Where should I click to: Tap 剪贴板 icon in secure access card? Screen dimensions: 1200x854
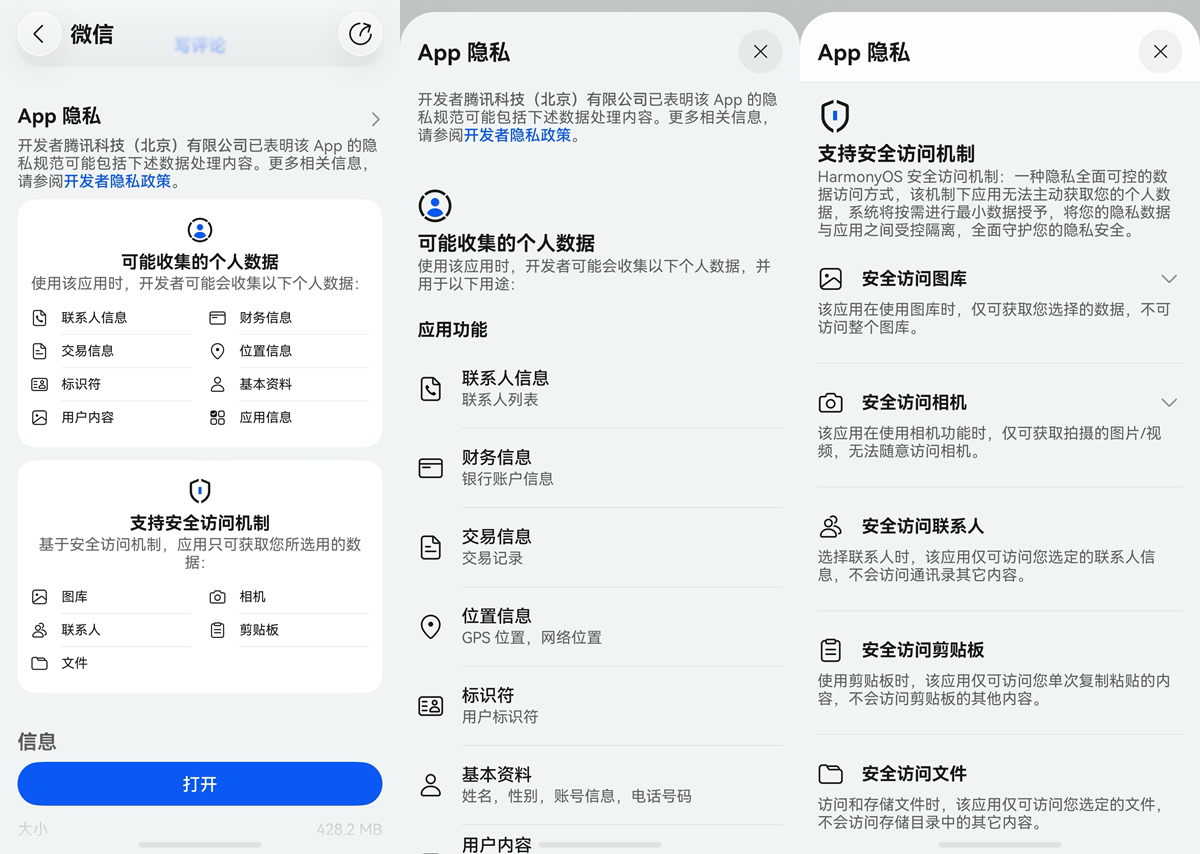pos(217,630)
